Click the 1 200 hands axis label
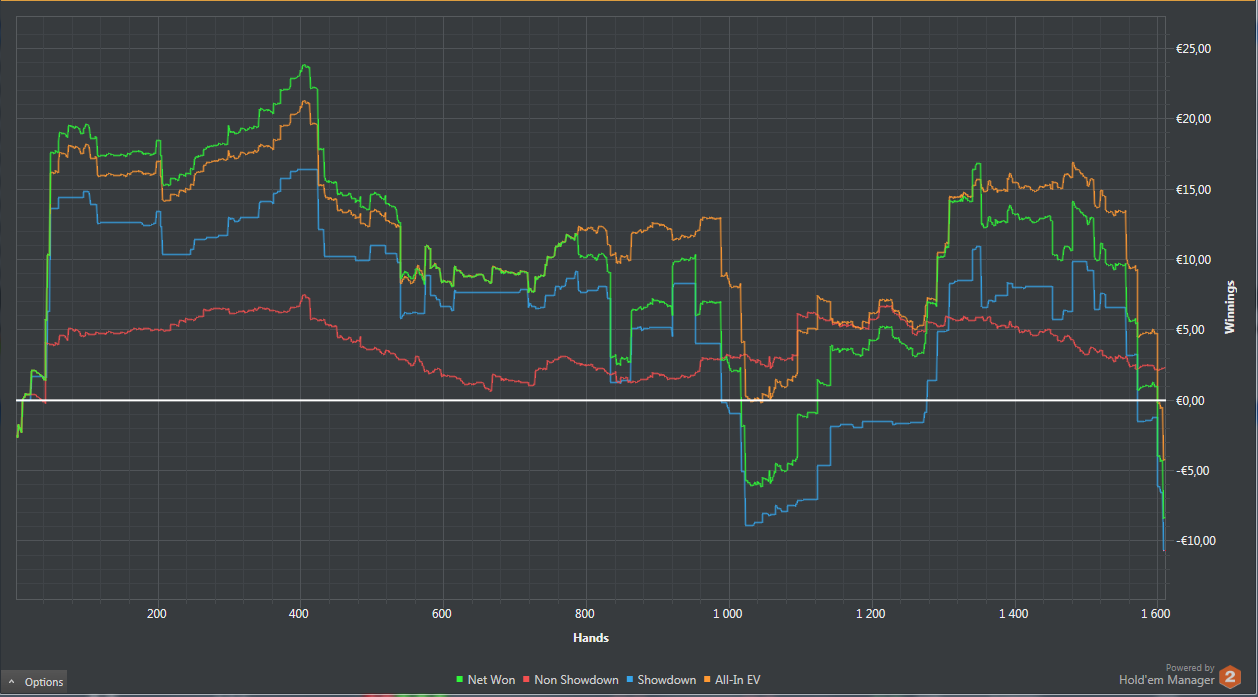This screenshot has width=1258, height=697. point(871,614)
